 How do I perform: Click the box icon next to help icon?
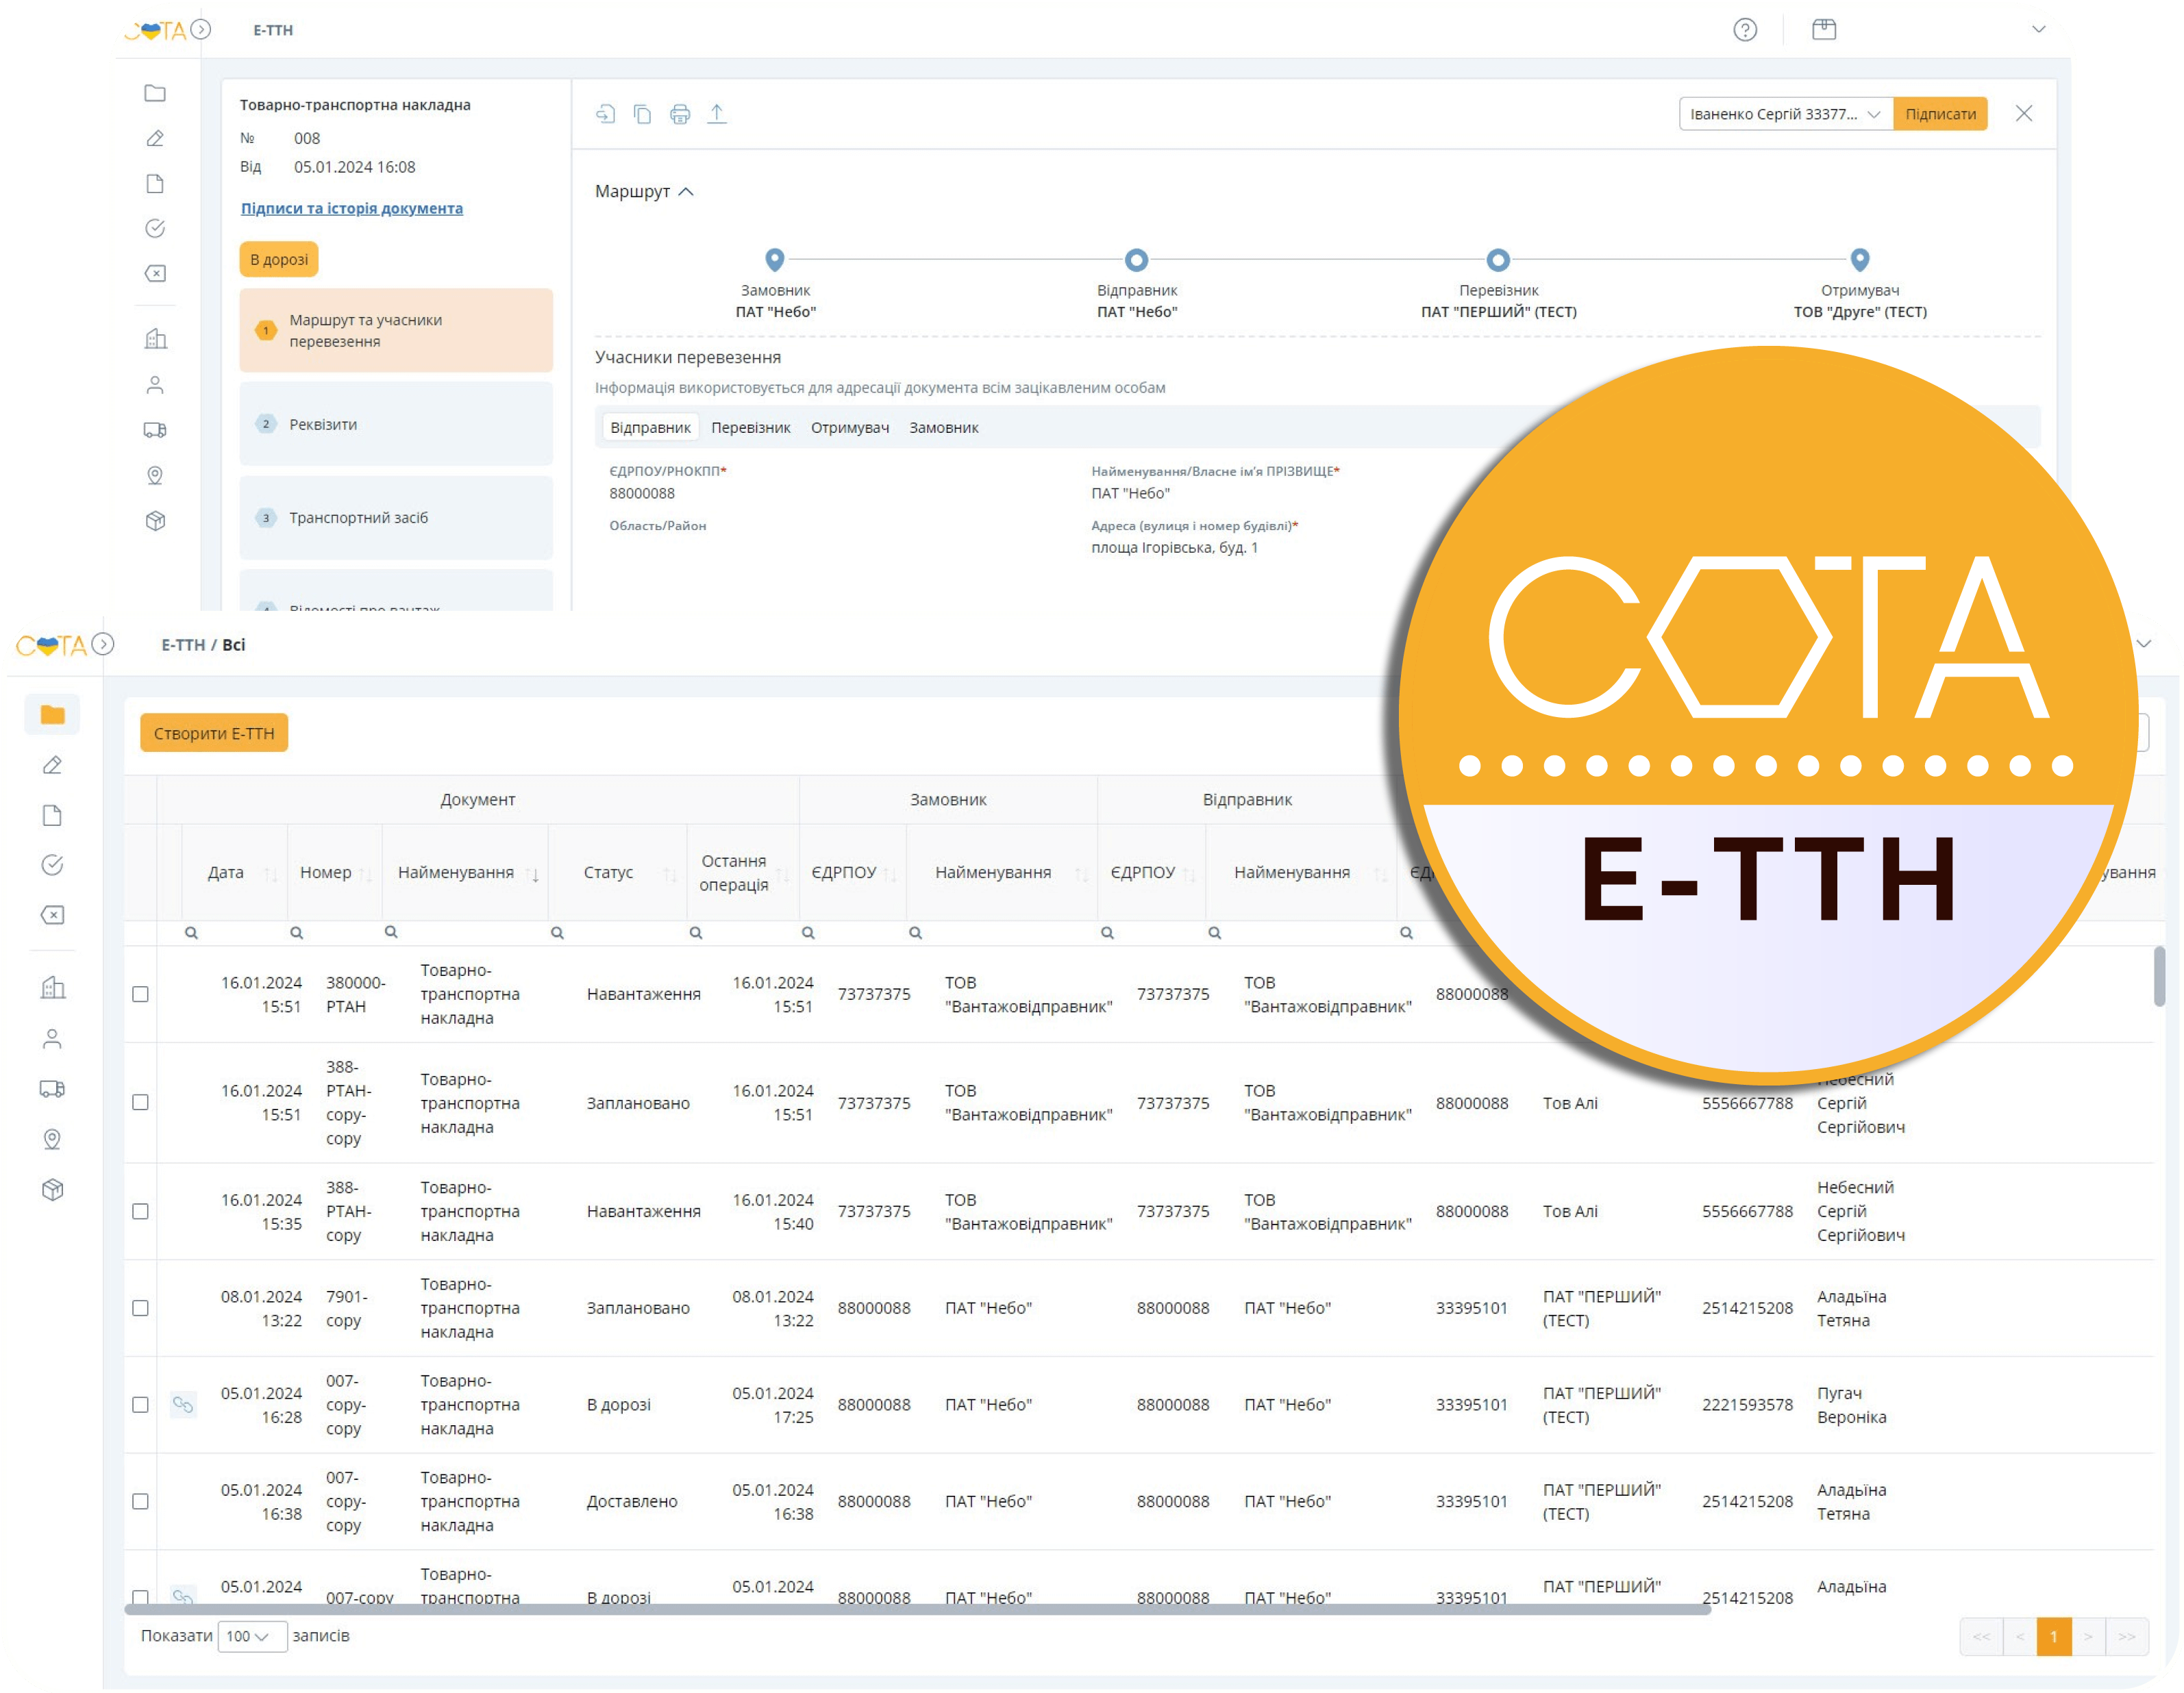[1824, 29]
